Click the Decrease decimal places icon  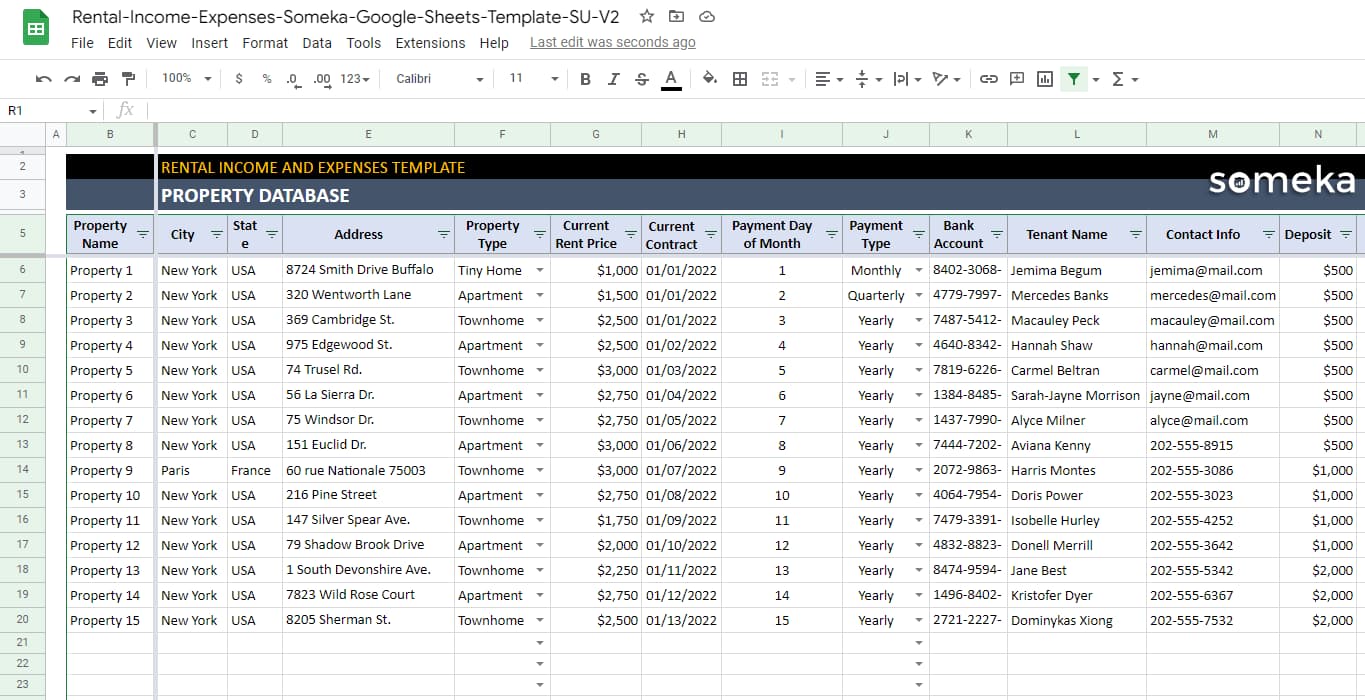pos(292,78)
